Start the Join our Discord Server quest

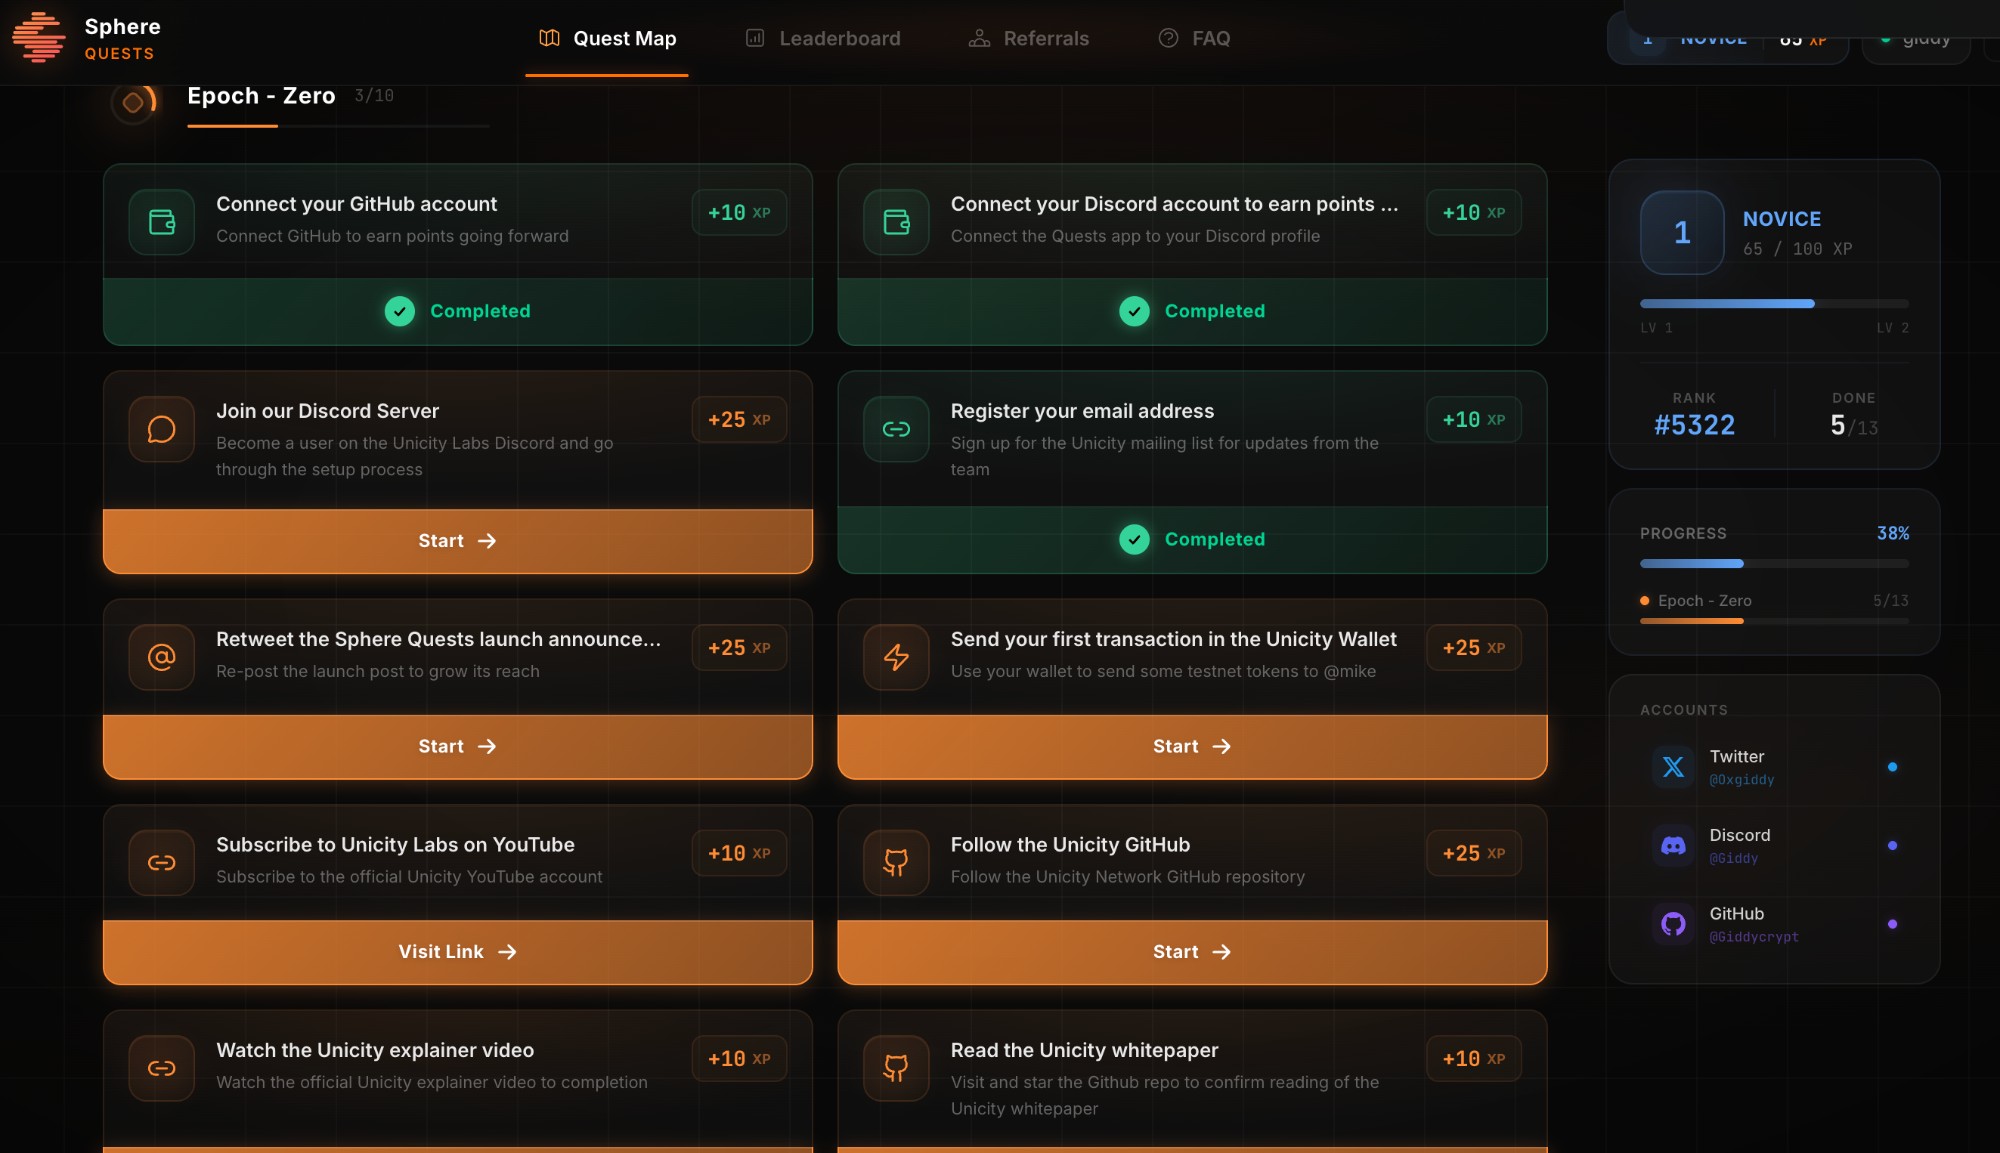click(x=457, y=541)
